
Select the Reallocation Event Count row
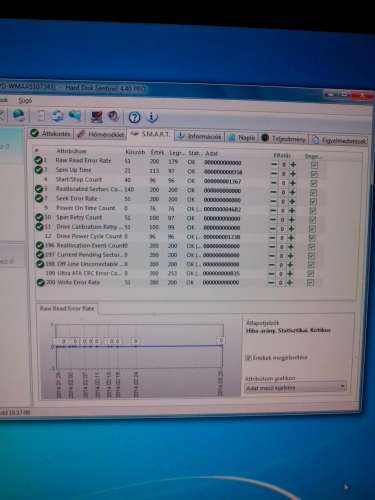point(177,246)
